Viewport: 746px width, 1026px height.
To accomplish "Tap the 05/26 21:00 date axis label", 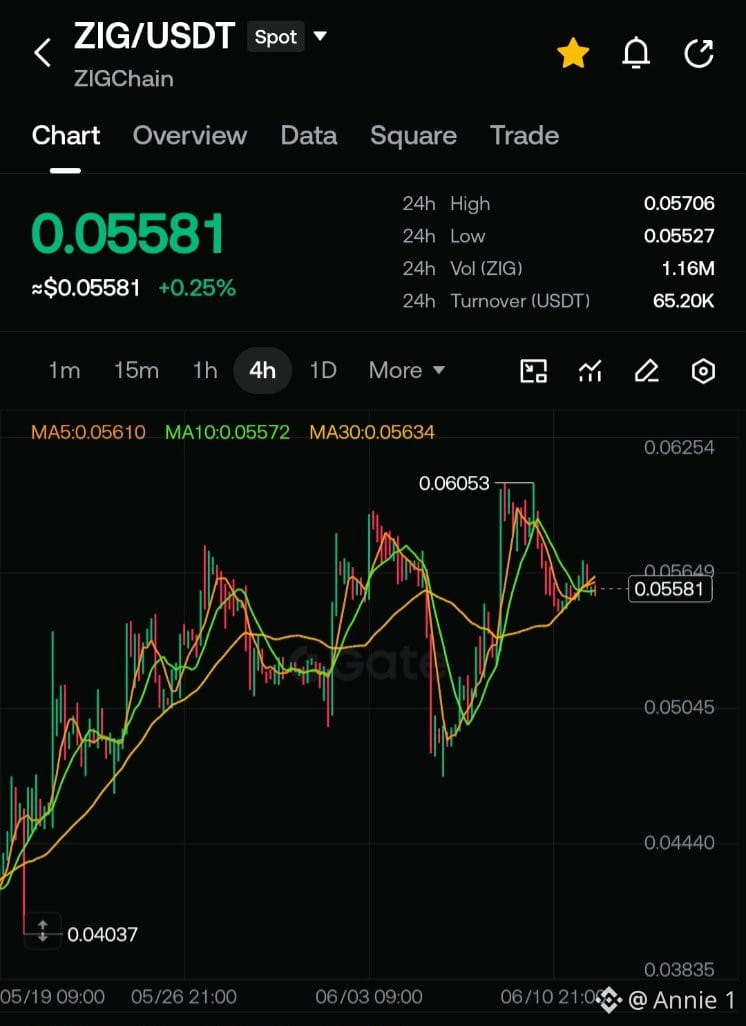I will click(x=184, y=997).
